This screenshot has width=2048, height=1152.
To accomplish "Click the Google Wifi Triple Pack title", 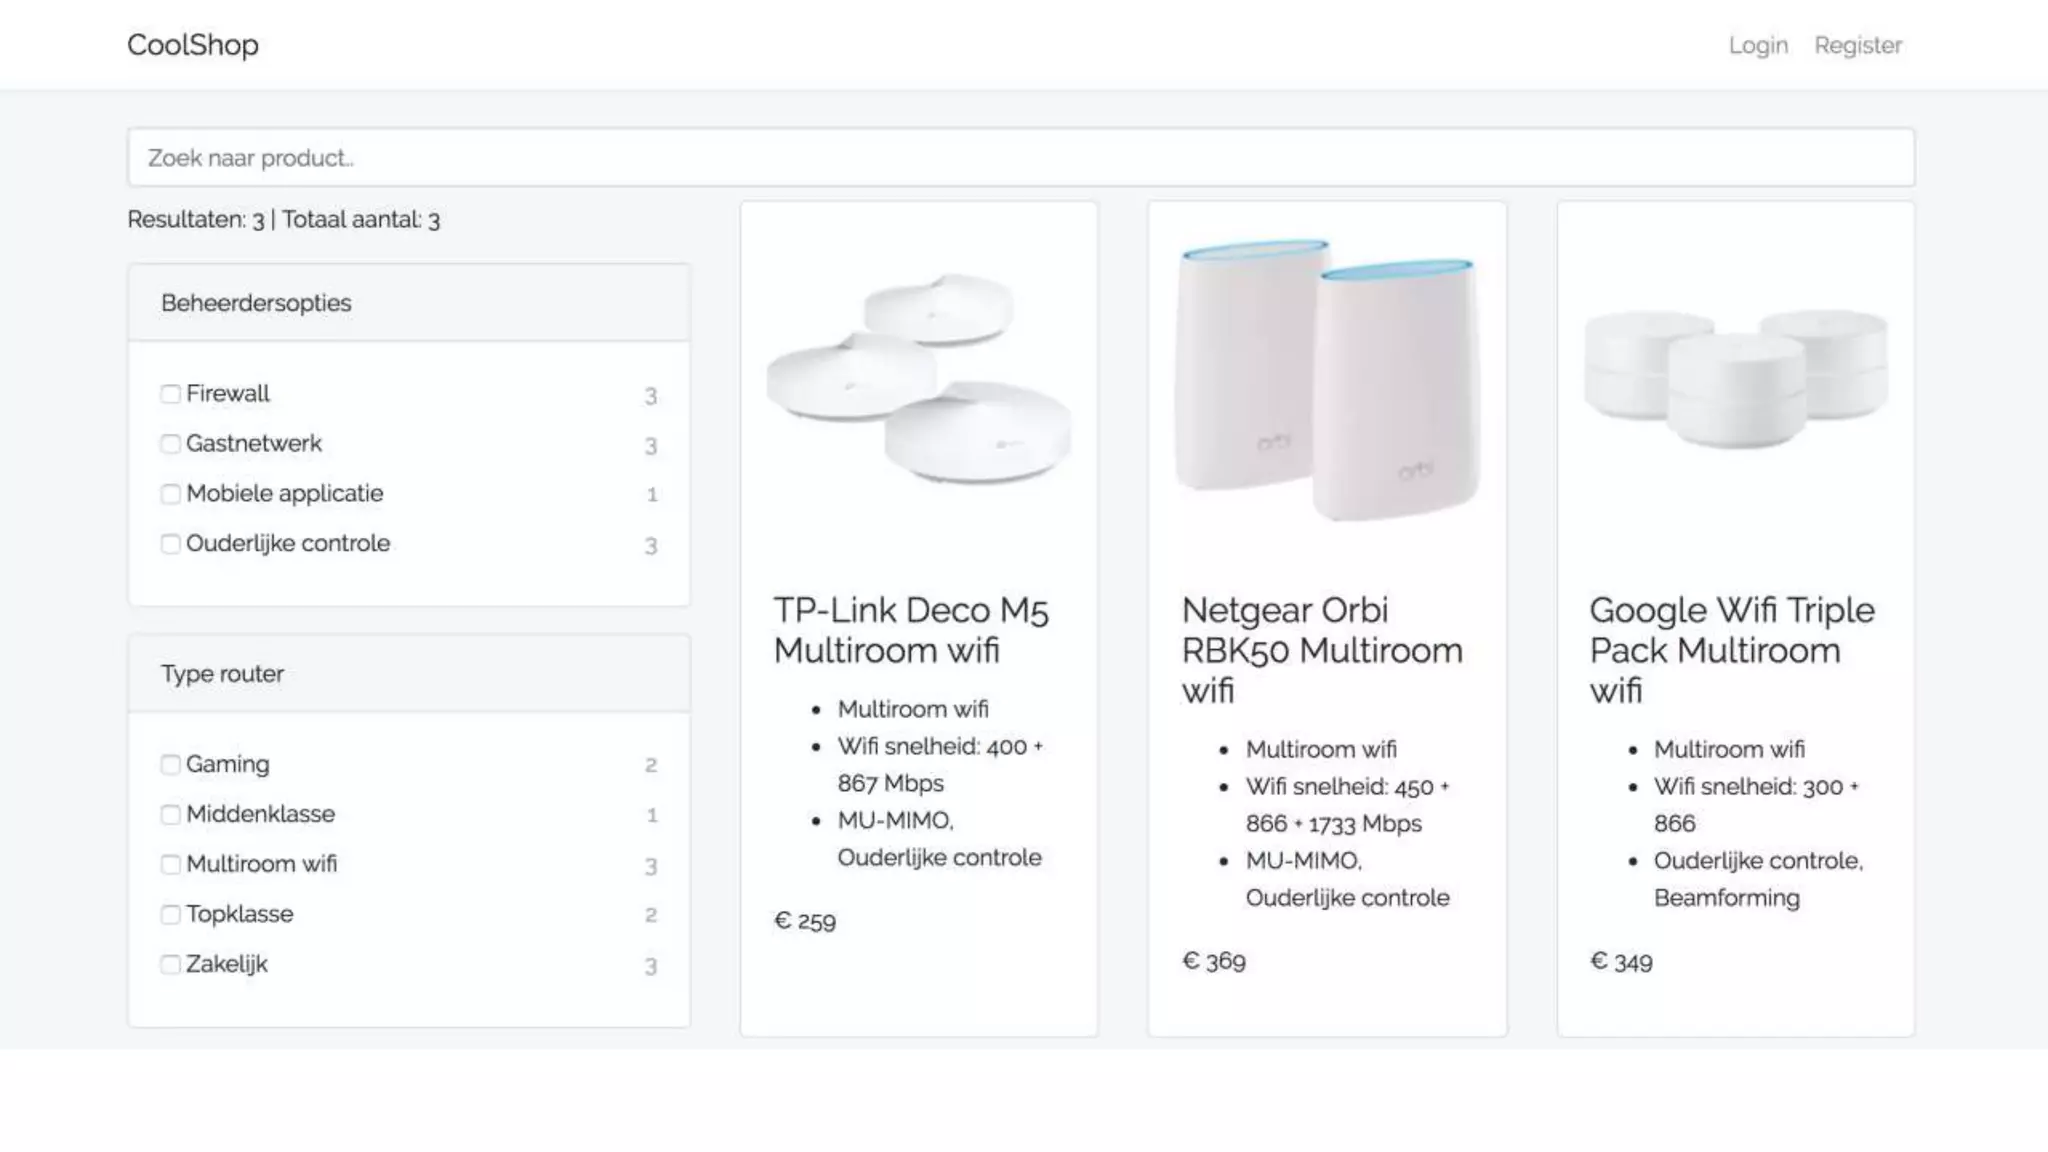I will pos(1732,650).
